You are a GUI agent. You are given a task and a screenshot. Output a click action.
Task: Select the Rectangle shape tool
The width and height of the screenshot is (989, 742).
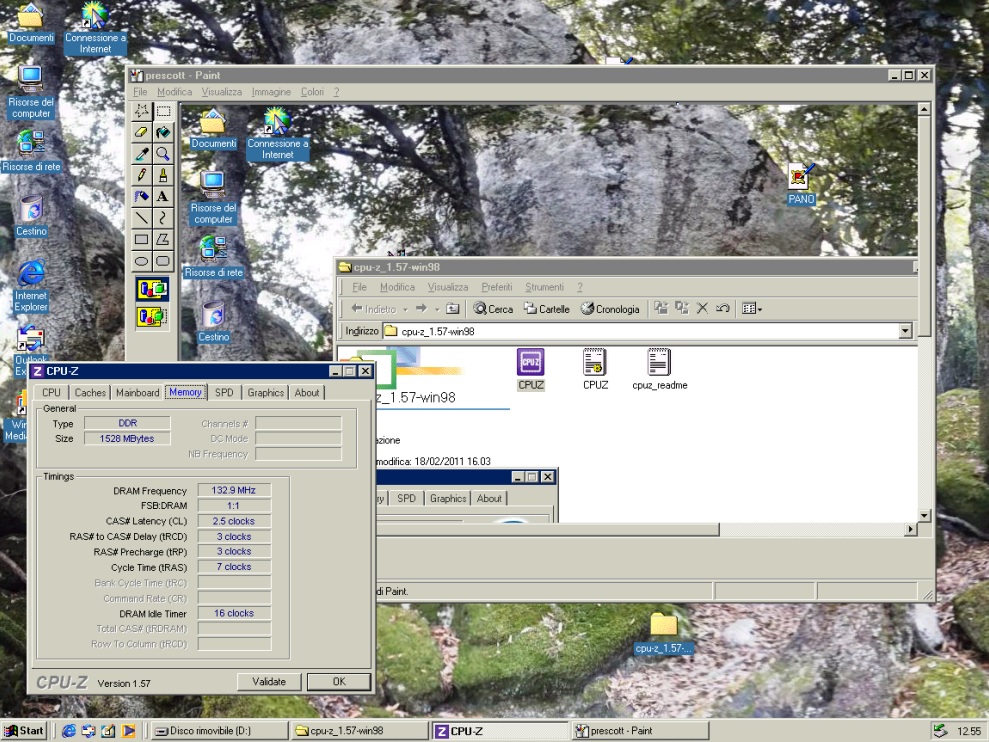[141, 240]
